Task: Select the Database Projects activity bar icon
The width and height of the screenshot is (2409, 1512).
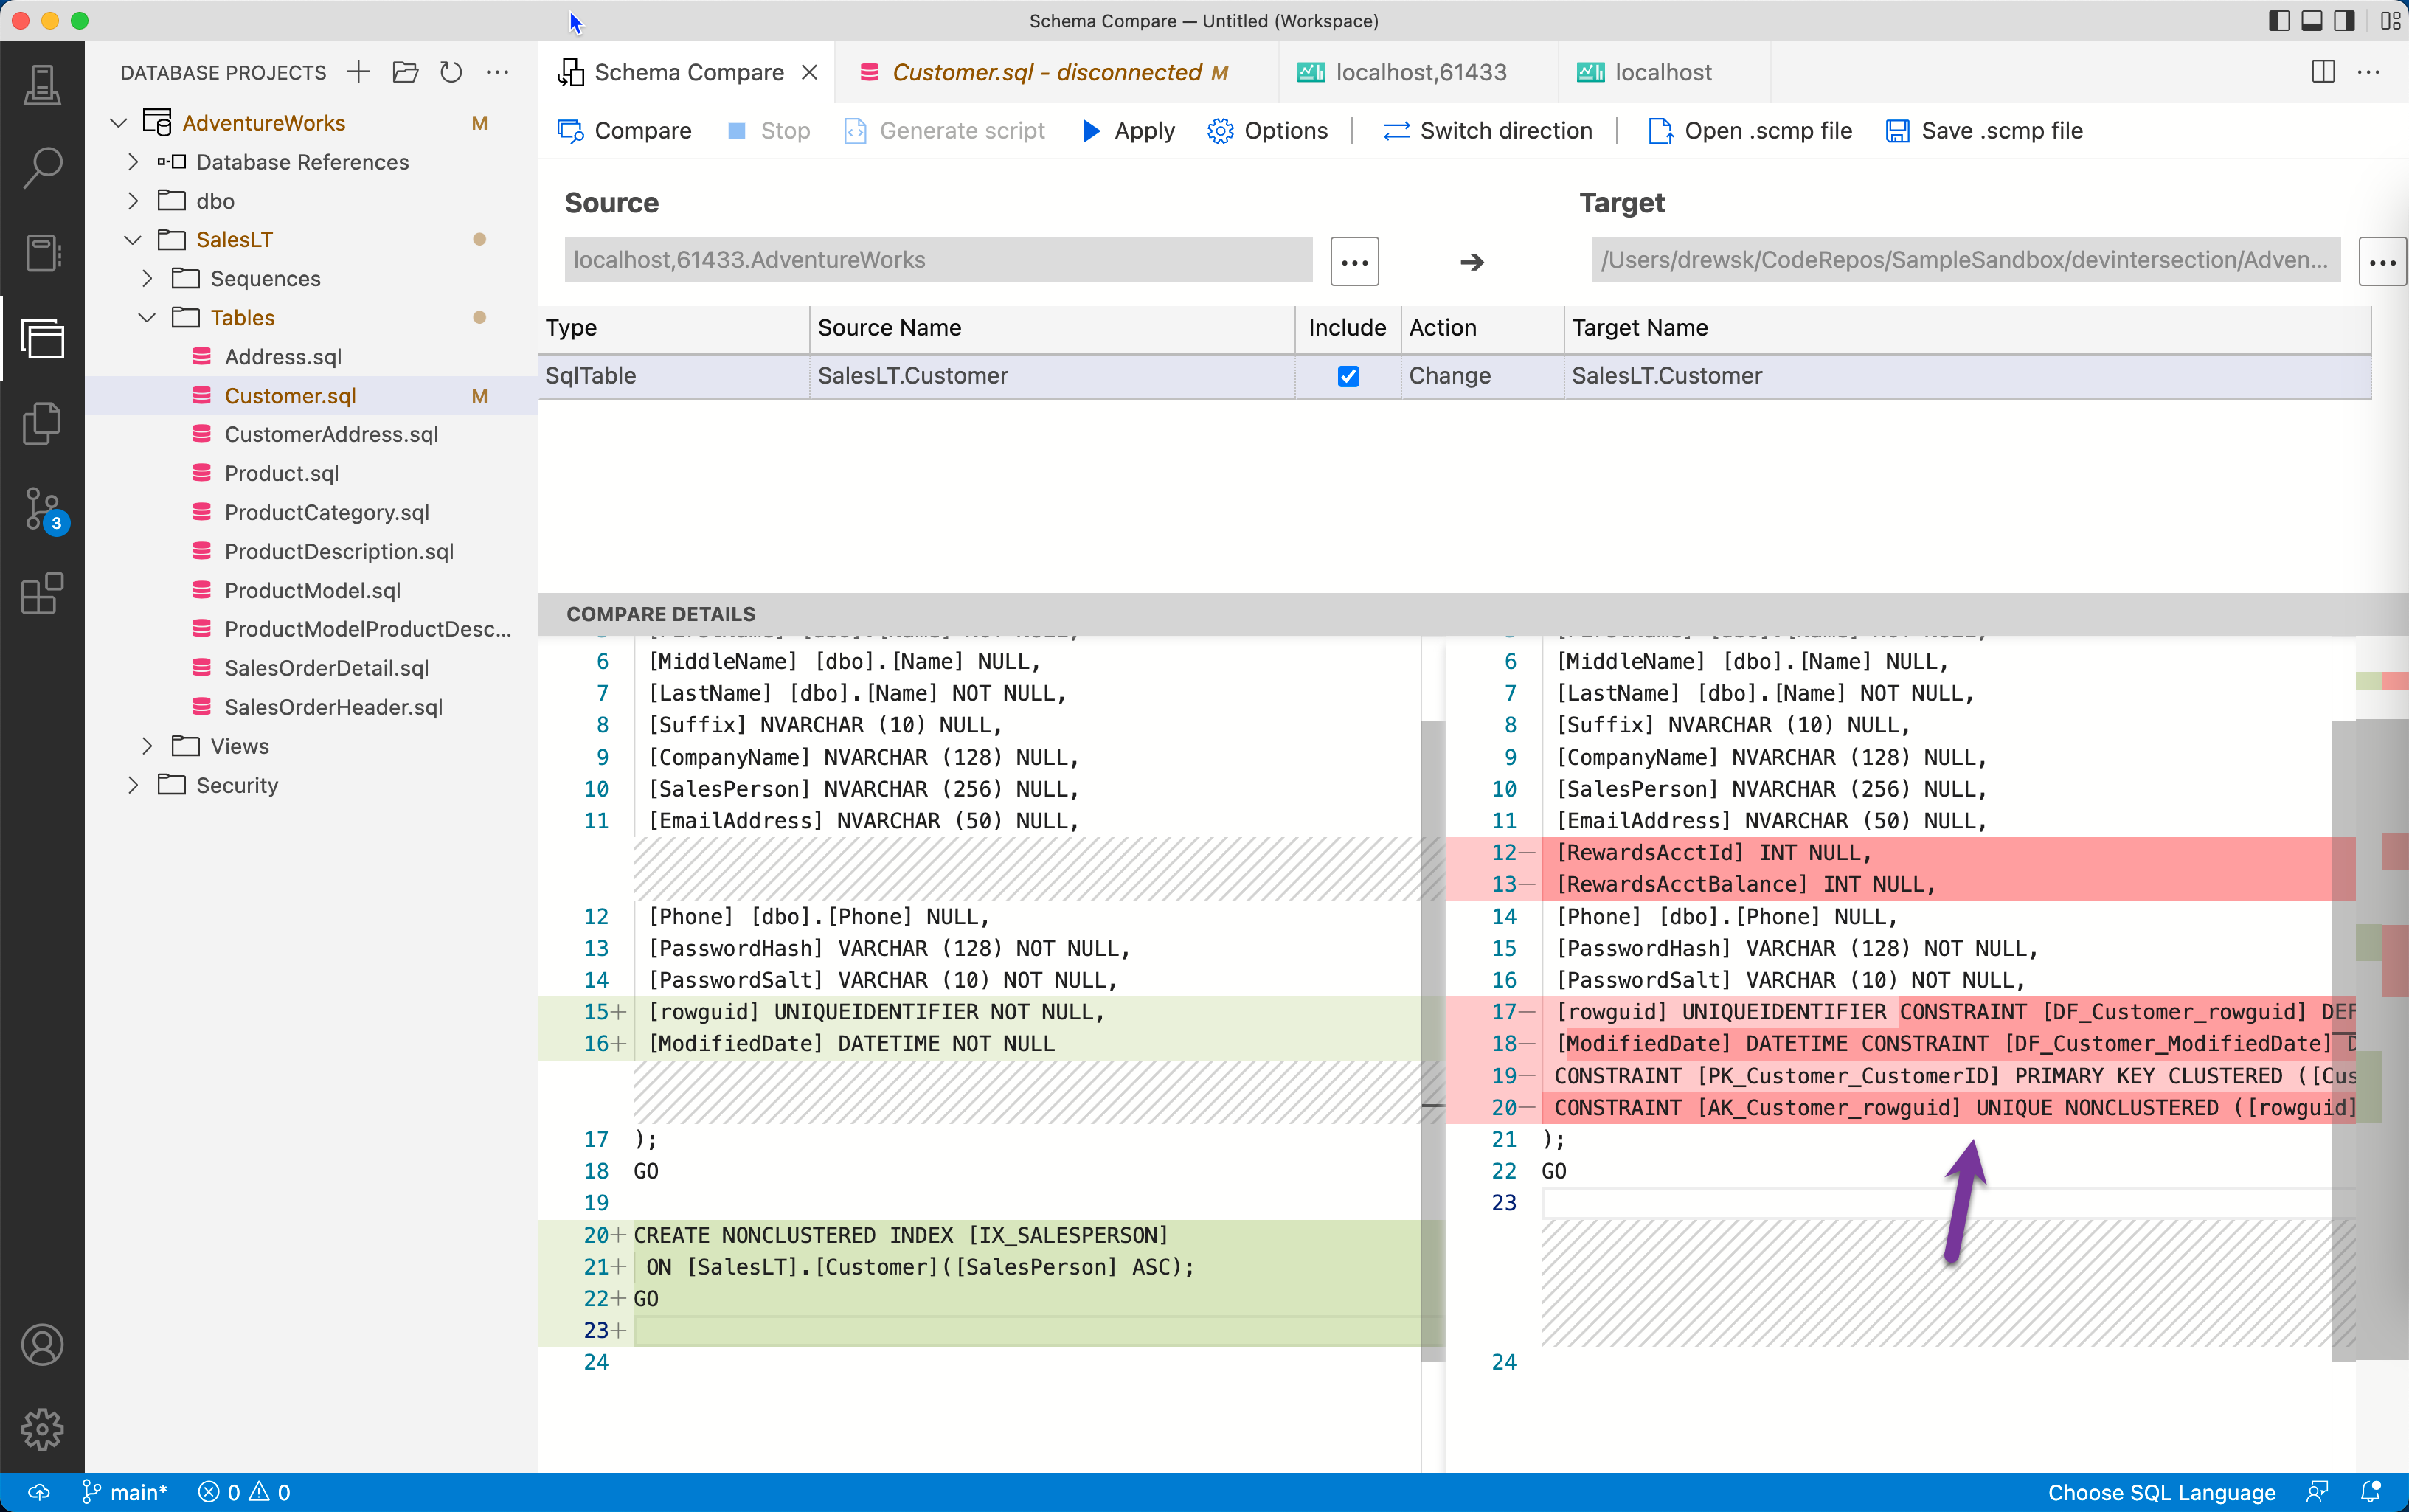Action: (x=42, y=338)
